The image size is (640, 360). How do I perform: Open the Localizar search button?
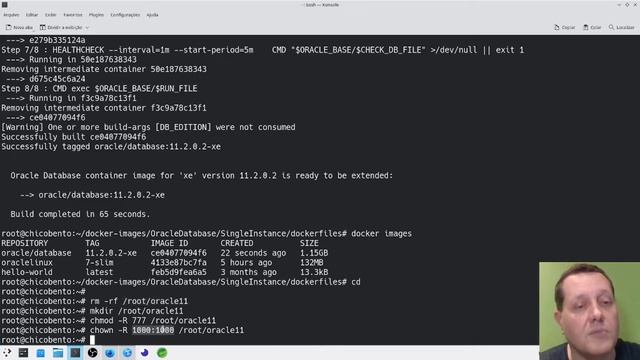click(622, 27)
